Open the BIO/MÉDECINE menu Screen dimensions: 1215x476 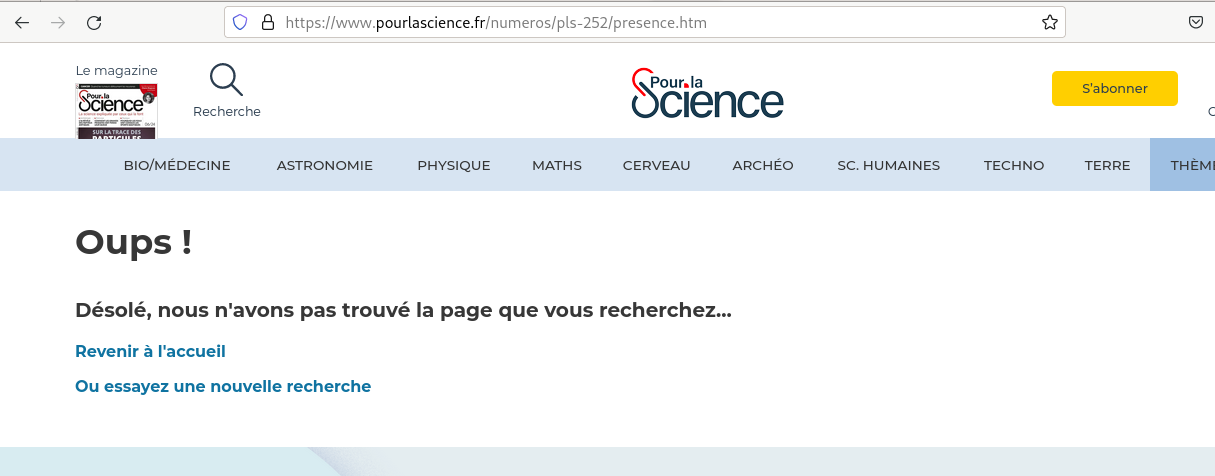click(177, 165)
